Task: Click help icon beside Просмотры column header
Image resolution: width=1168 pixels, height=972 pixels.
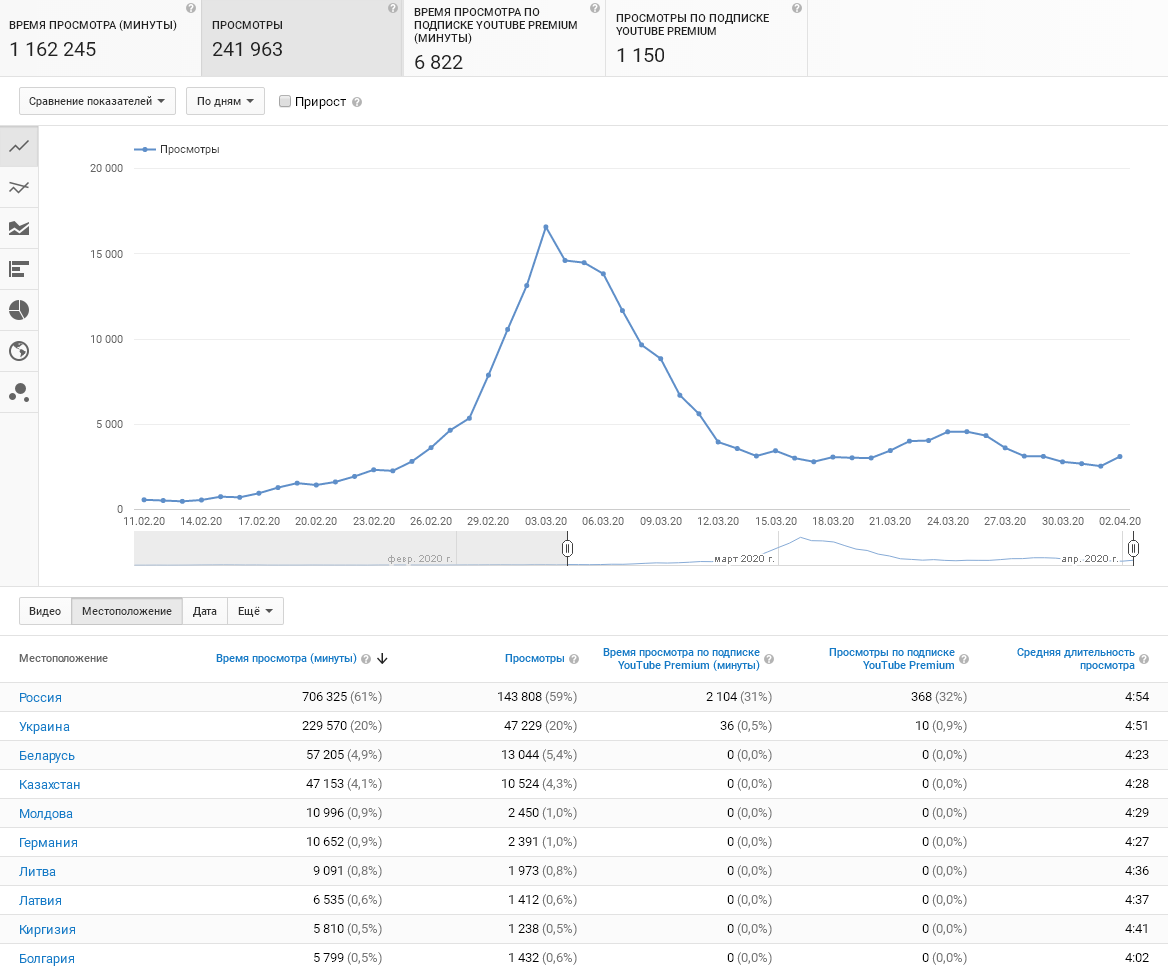Action: click(x=574, y=659)
